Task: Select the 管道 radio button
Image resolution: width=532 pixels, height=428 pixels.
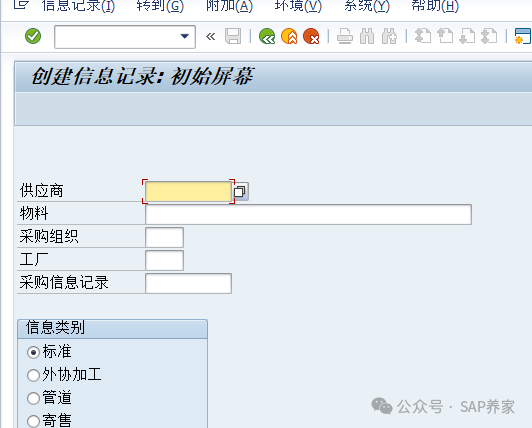Action: [33, 398]
